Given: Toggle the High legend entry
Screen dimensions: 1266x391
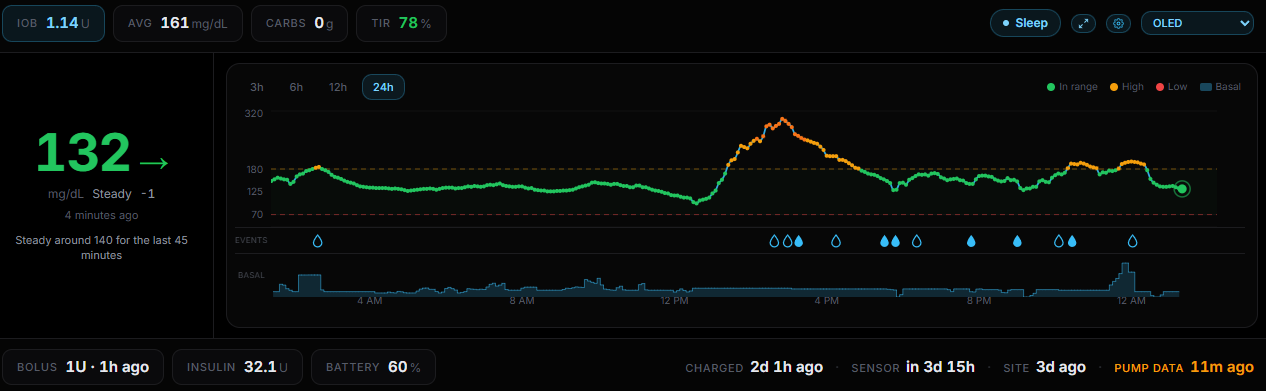Looking at the screenshot, I should [x=1126, y=87].
